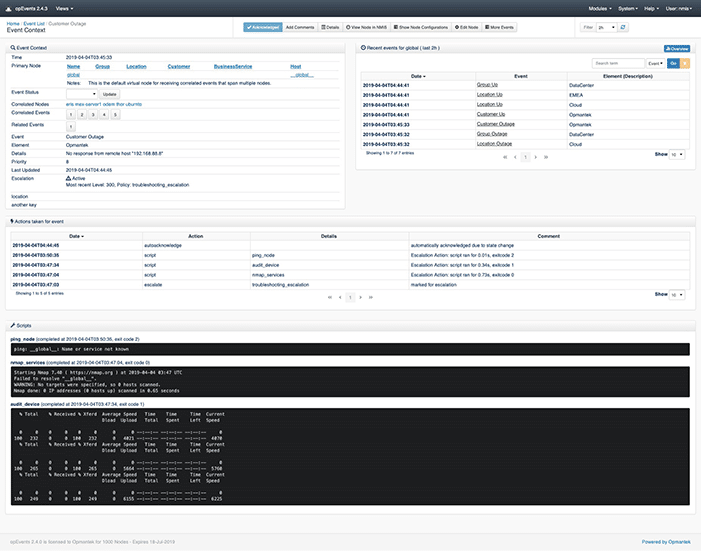The image size is (701, 551).
Task: Go to the Home breadcrumb link
Action: (x=13, y=24)
